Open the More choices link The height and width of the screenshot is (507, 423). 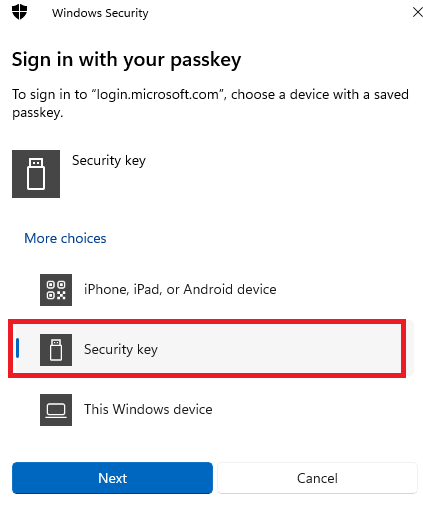[65, 238]
